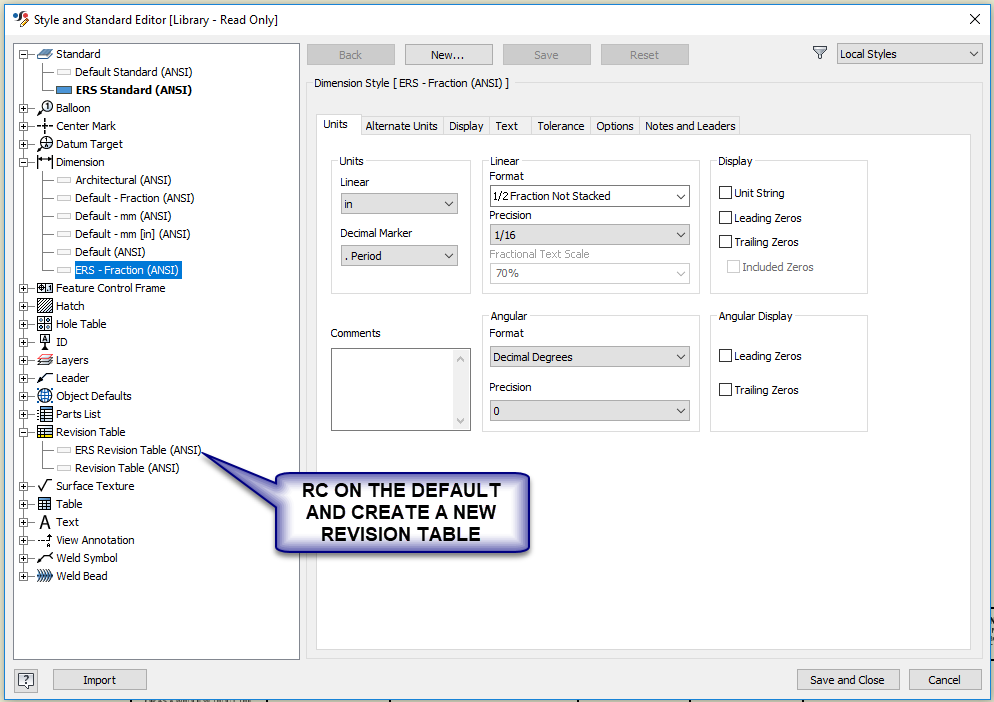Image resolution: width=994 pixels, height=702 pixels.
Task: Click the Cancel button
Action: pyautogui.click(x=945, y=680)
